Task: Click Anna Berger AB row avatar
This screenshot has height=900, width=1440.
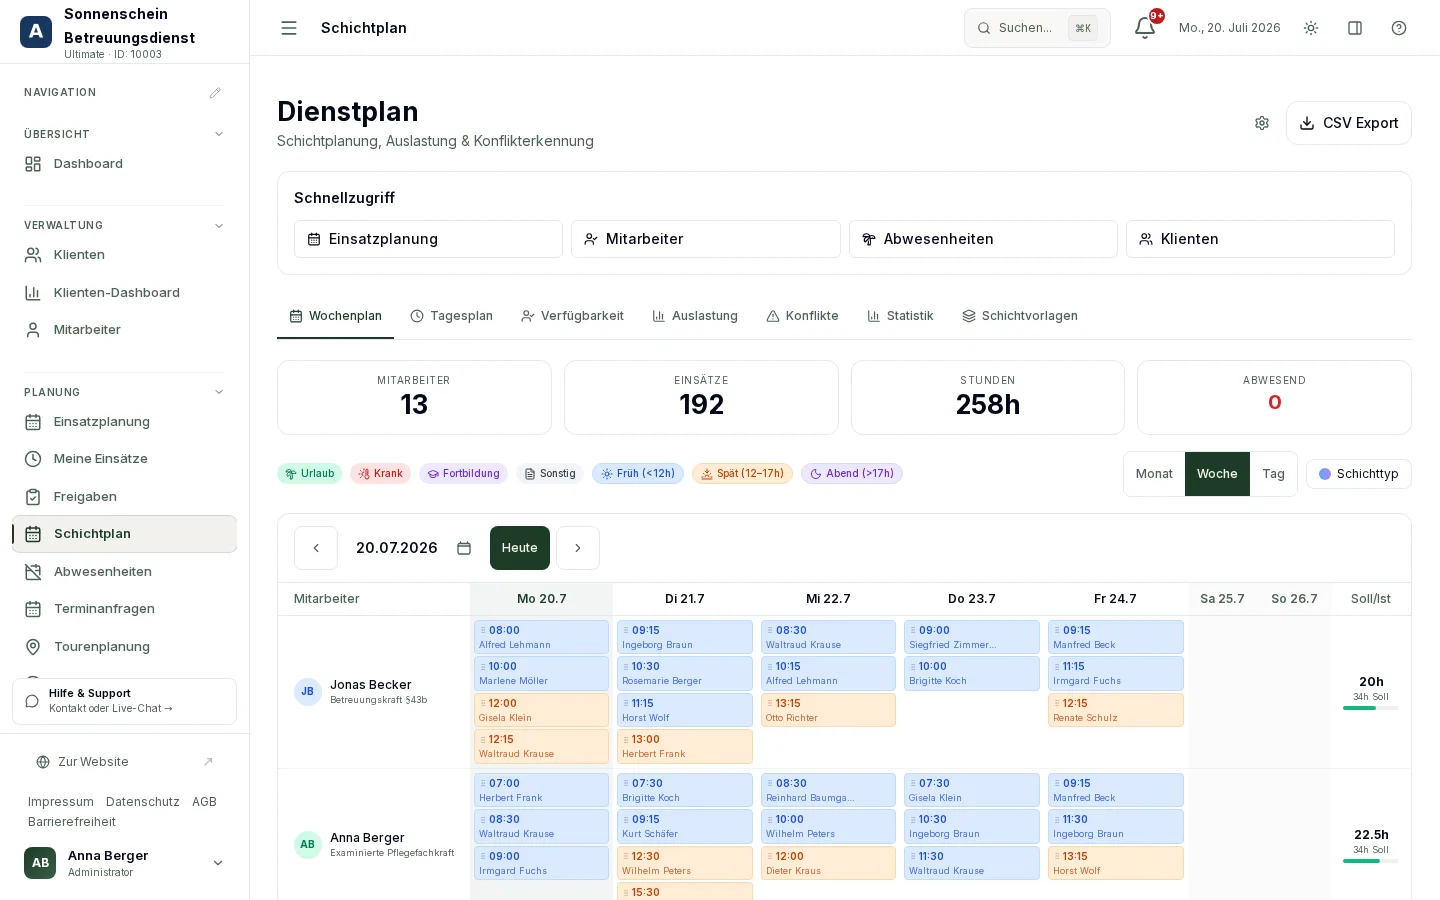Action: tap(308, 845)
